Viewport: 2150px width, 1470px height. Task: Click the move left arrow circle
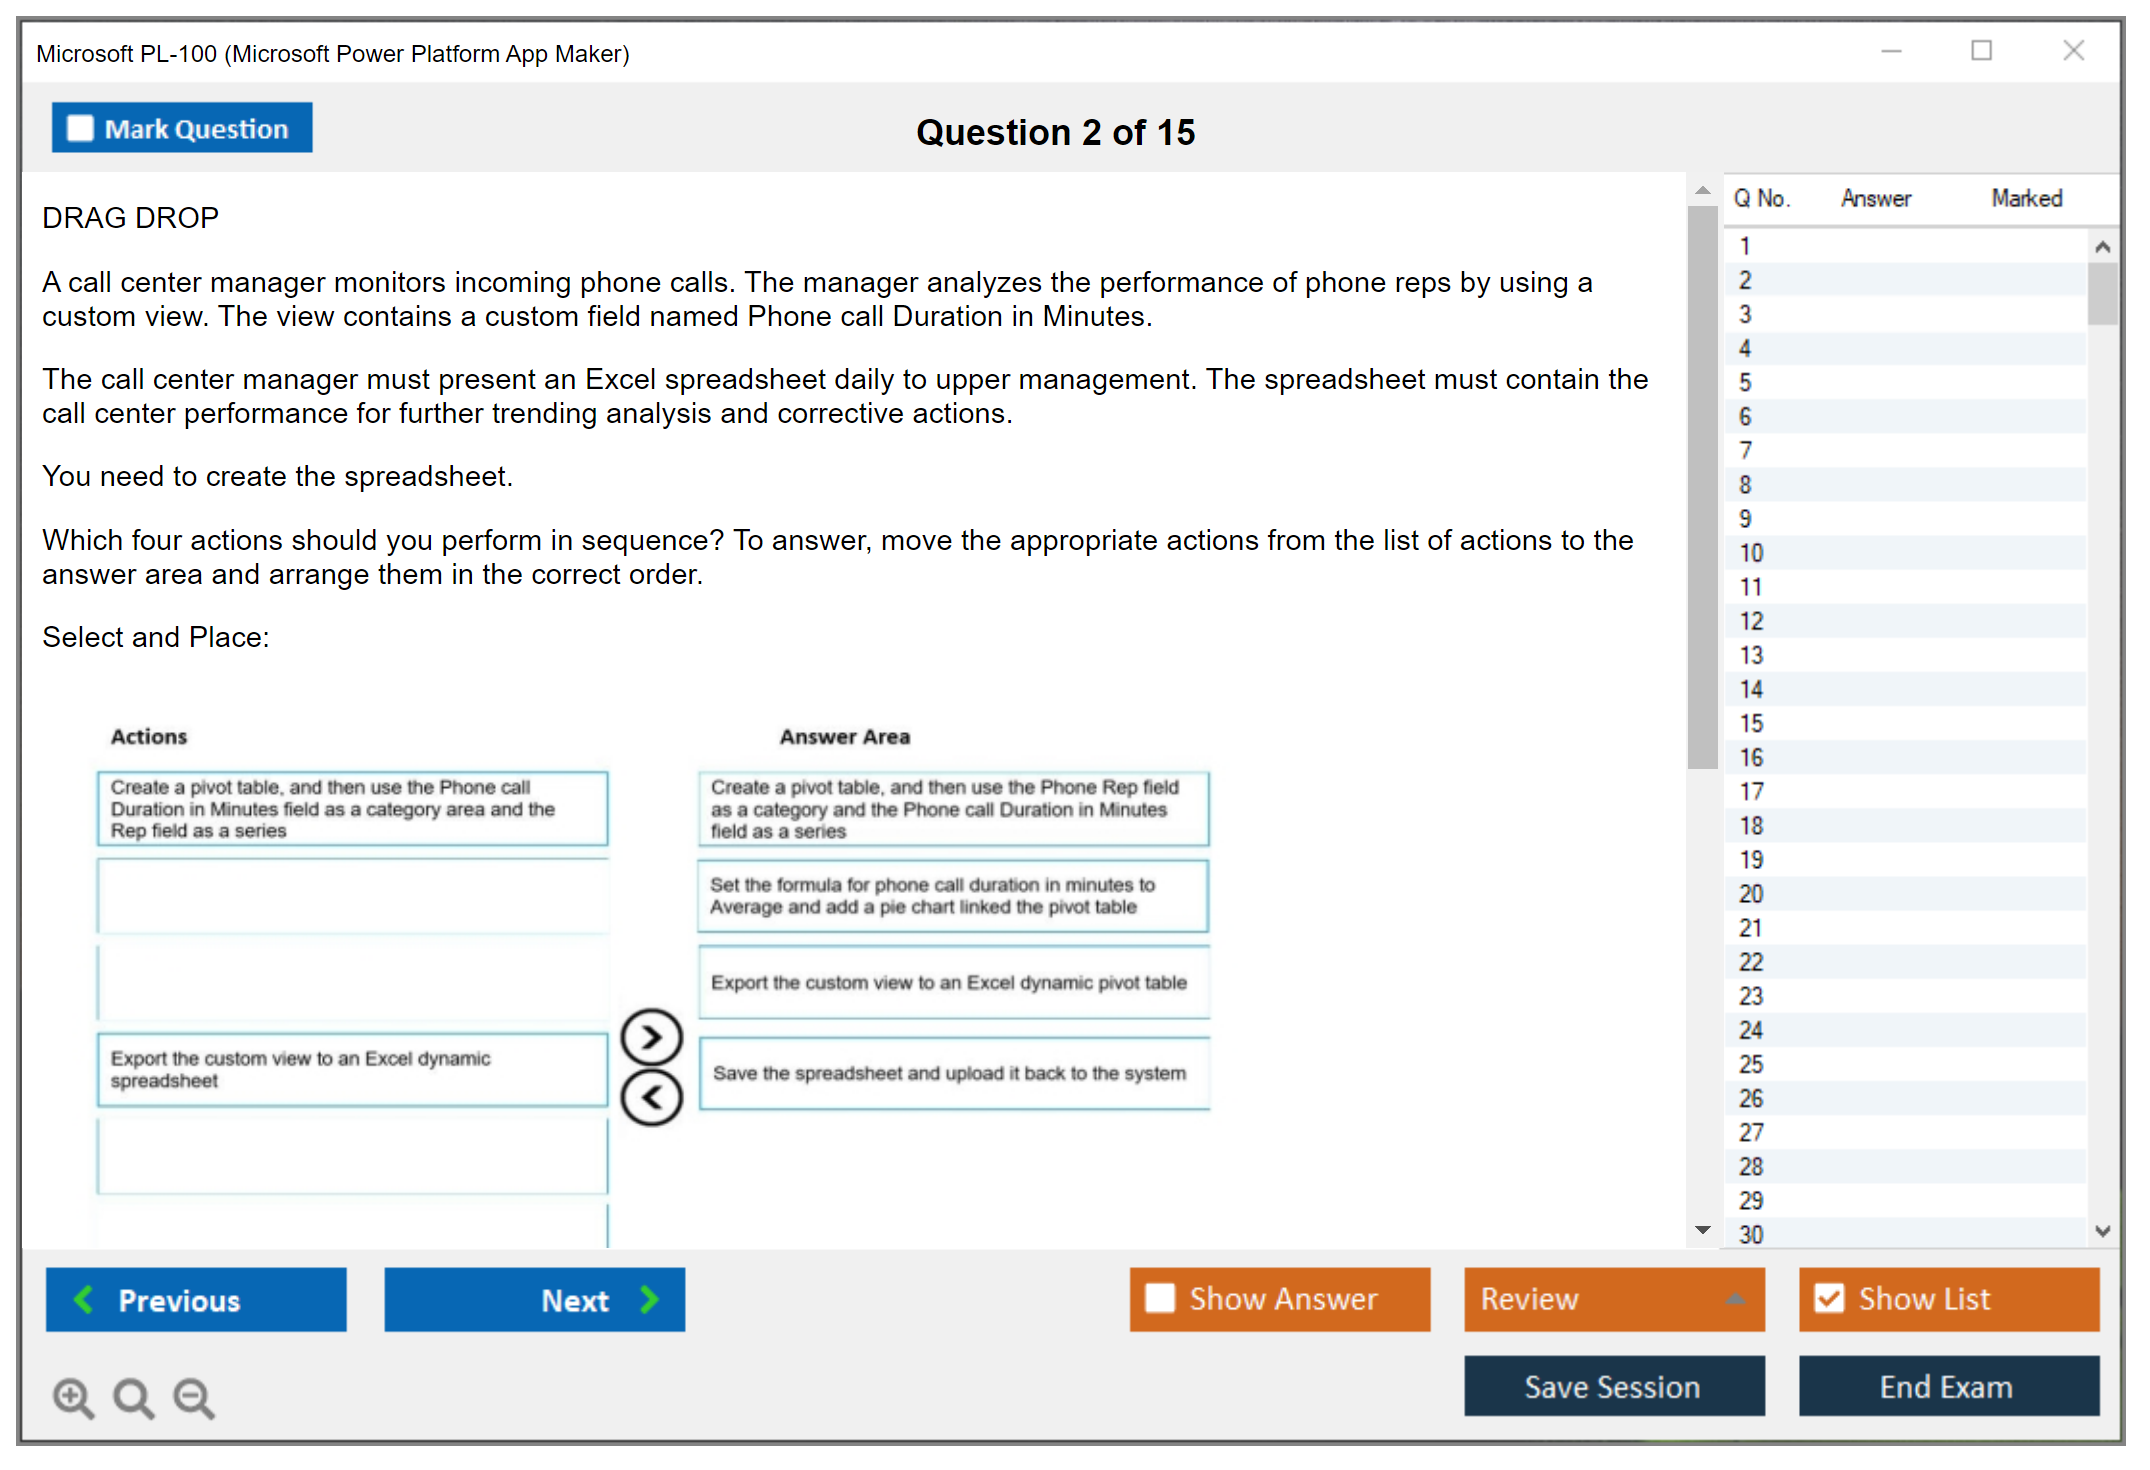[x=651, y=1098]
